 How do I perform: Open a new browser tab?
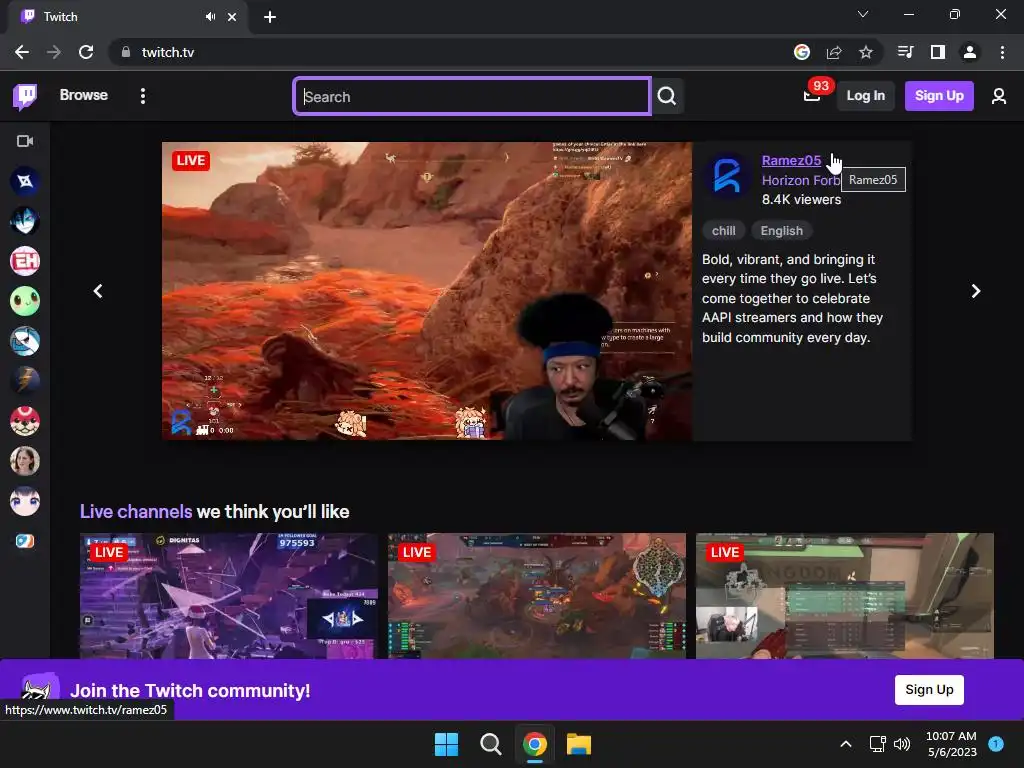click(270, 17)
